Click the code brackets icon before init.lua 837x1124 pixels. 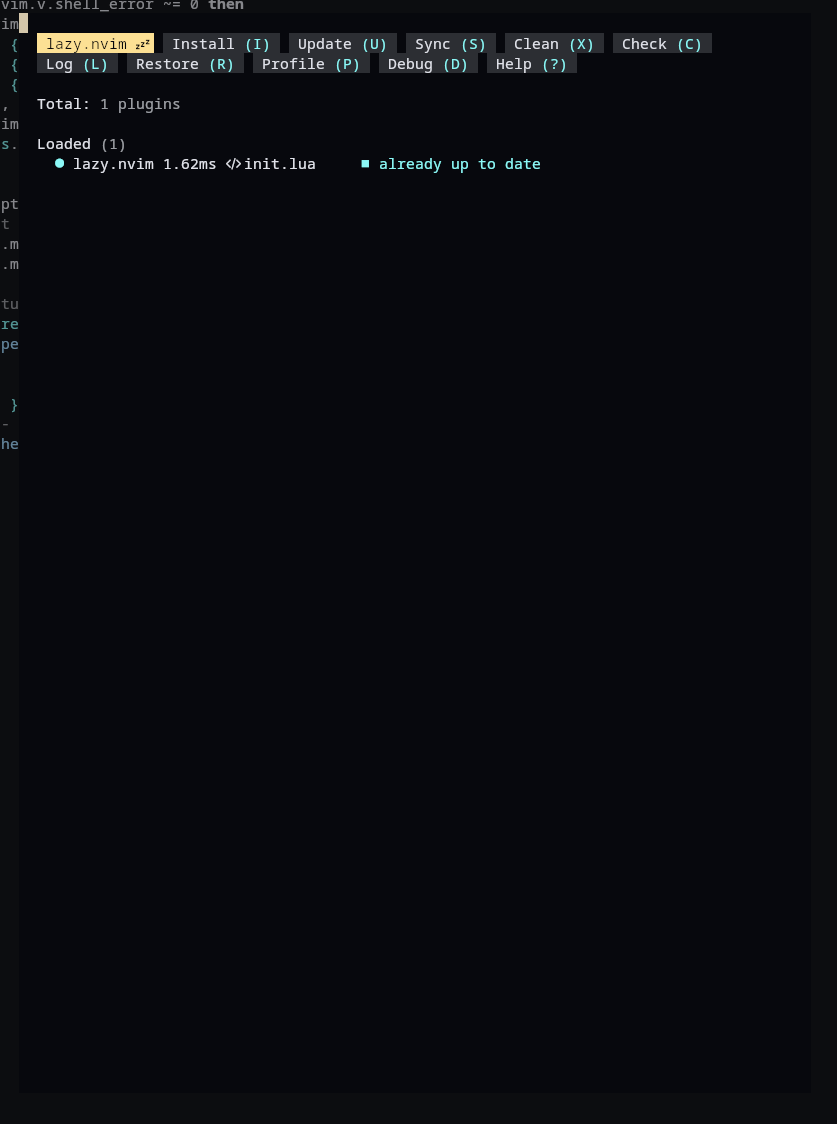click(233, 164)
